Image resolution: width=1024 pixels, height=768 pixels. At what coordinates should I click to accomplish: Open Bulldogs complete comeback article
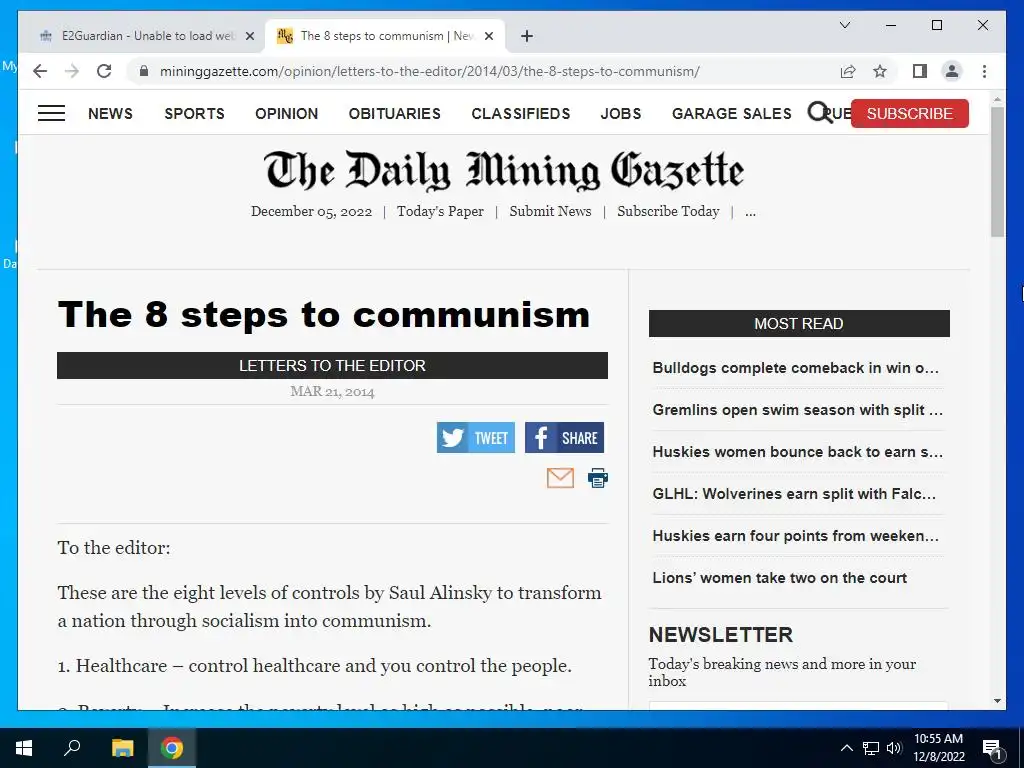pyautogui.click(x=795, y=368)
